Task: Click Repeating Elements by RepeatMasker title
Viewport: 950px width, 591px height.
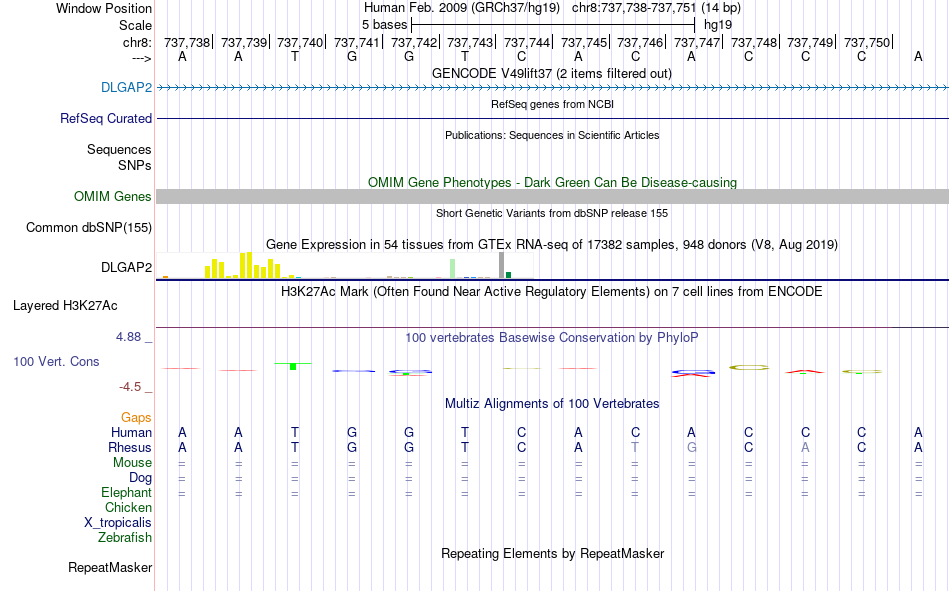Action: click(x=552, y=553)
